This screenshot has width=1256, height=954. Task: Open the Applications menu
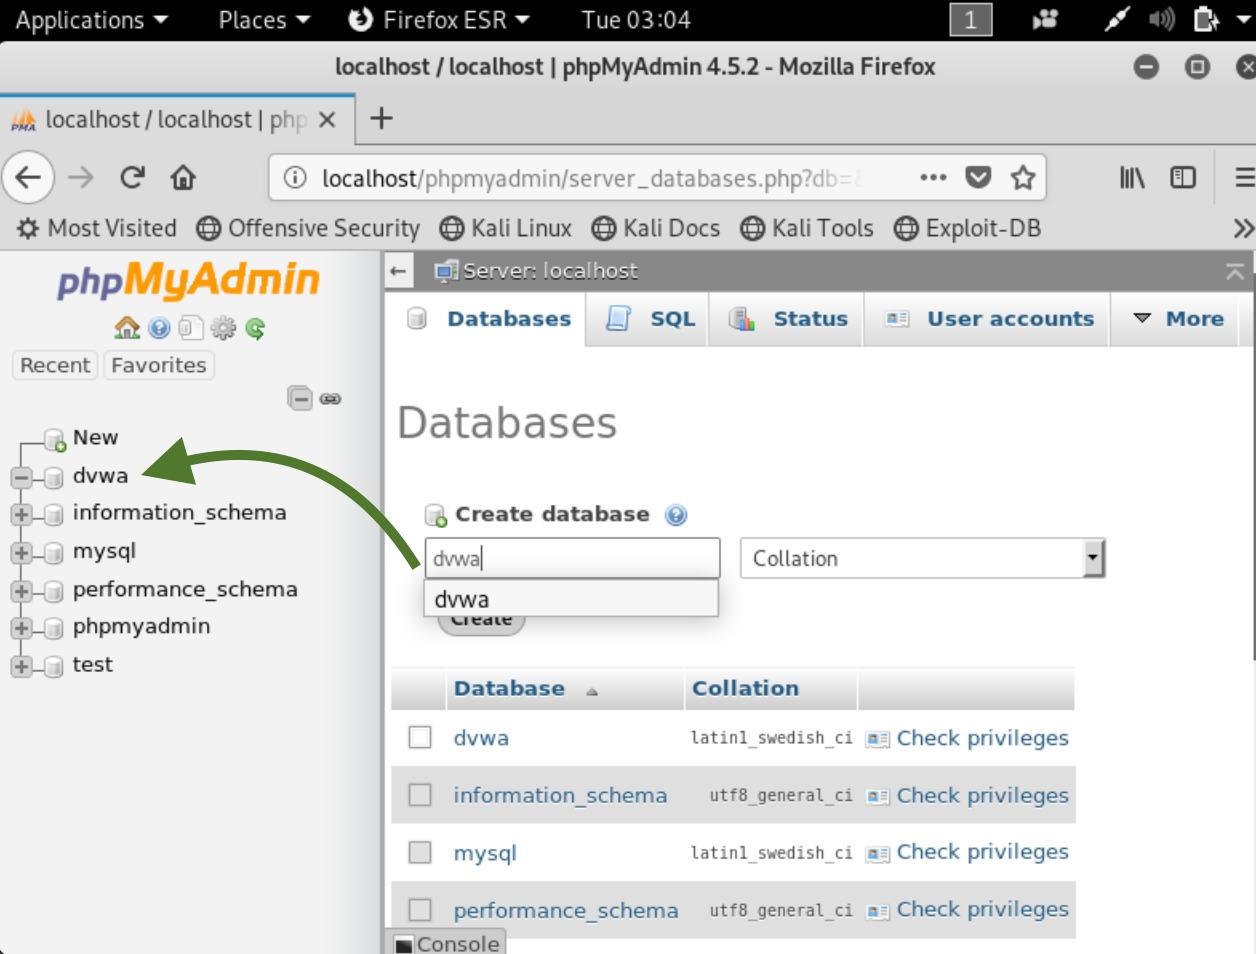pos(91,20)
